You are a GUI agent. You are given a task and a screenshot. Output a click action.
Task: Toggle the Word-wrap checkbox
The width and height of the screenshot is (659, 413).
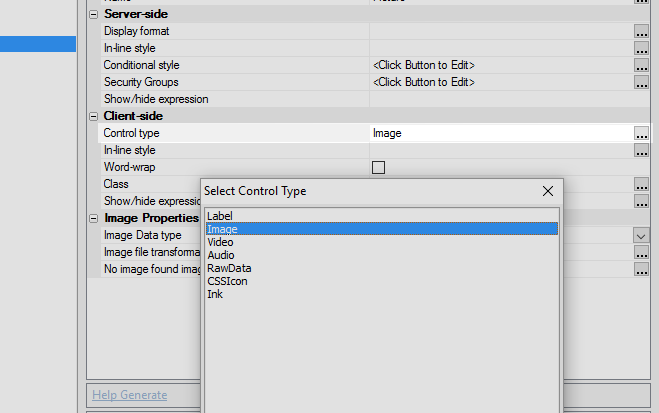pyautogui.click(x=378, y=167)
